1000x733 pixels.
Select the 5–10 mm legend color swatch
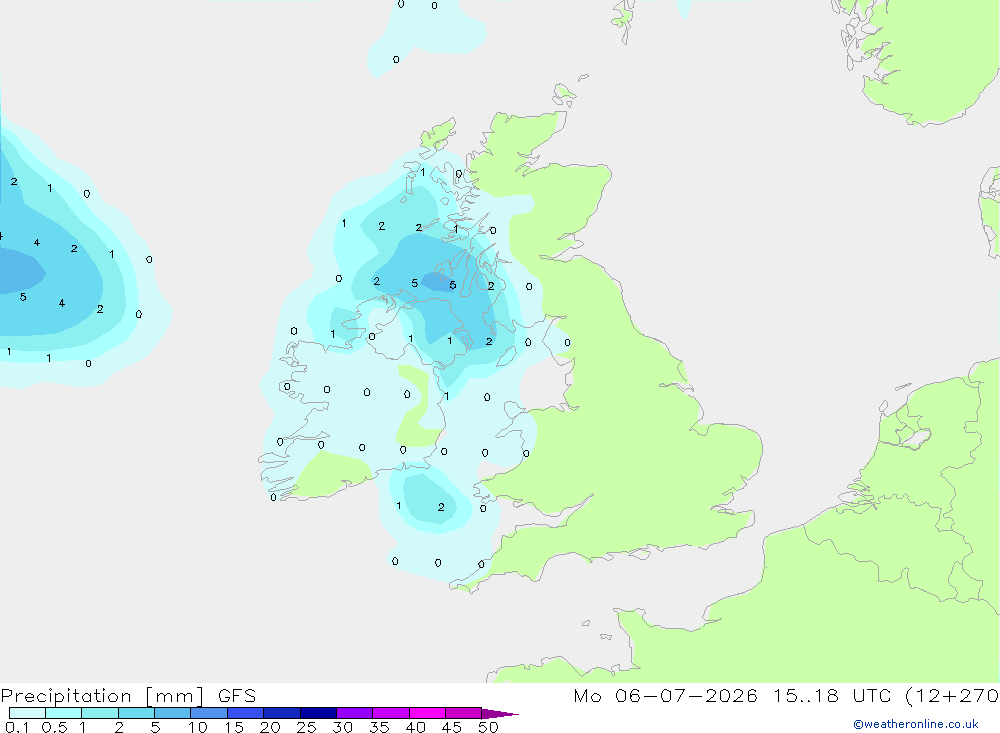173,713
